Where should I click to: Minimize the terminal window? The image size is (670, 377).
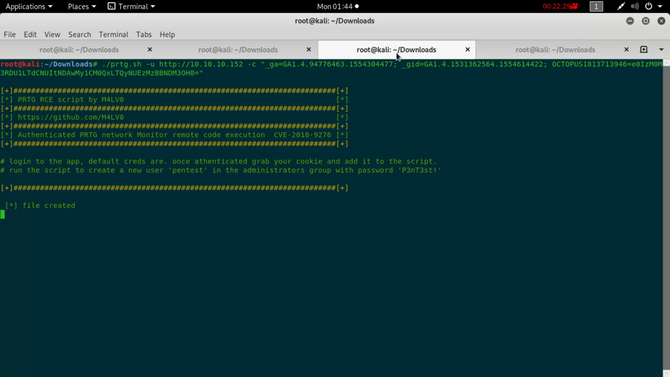(x=630, y=21)
